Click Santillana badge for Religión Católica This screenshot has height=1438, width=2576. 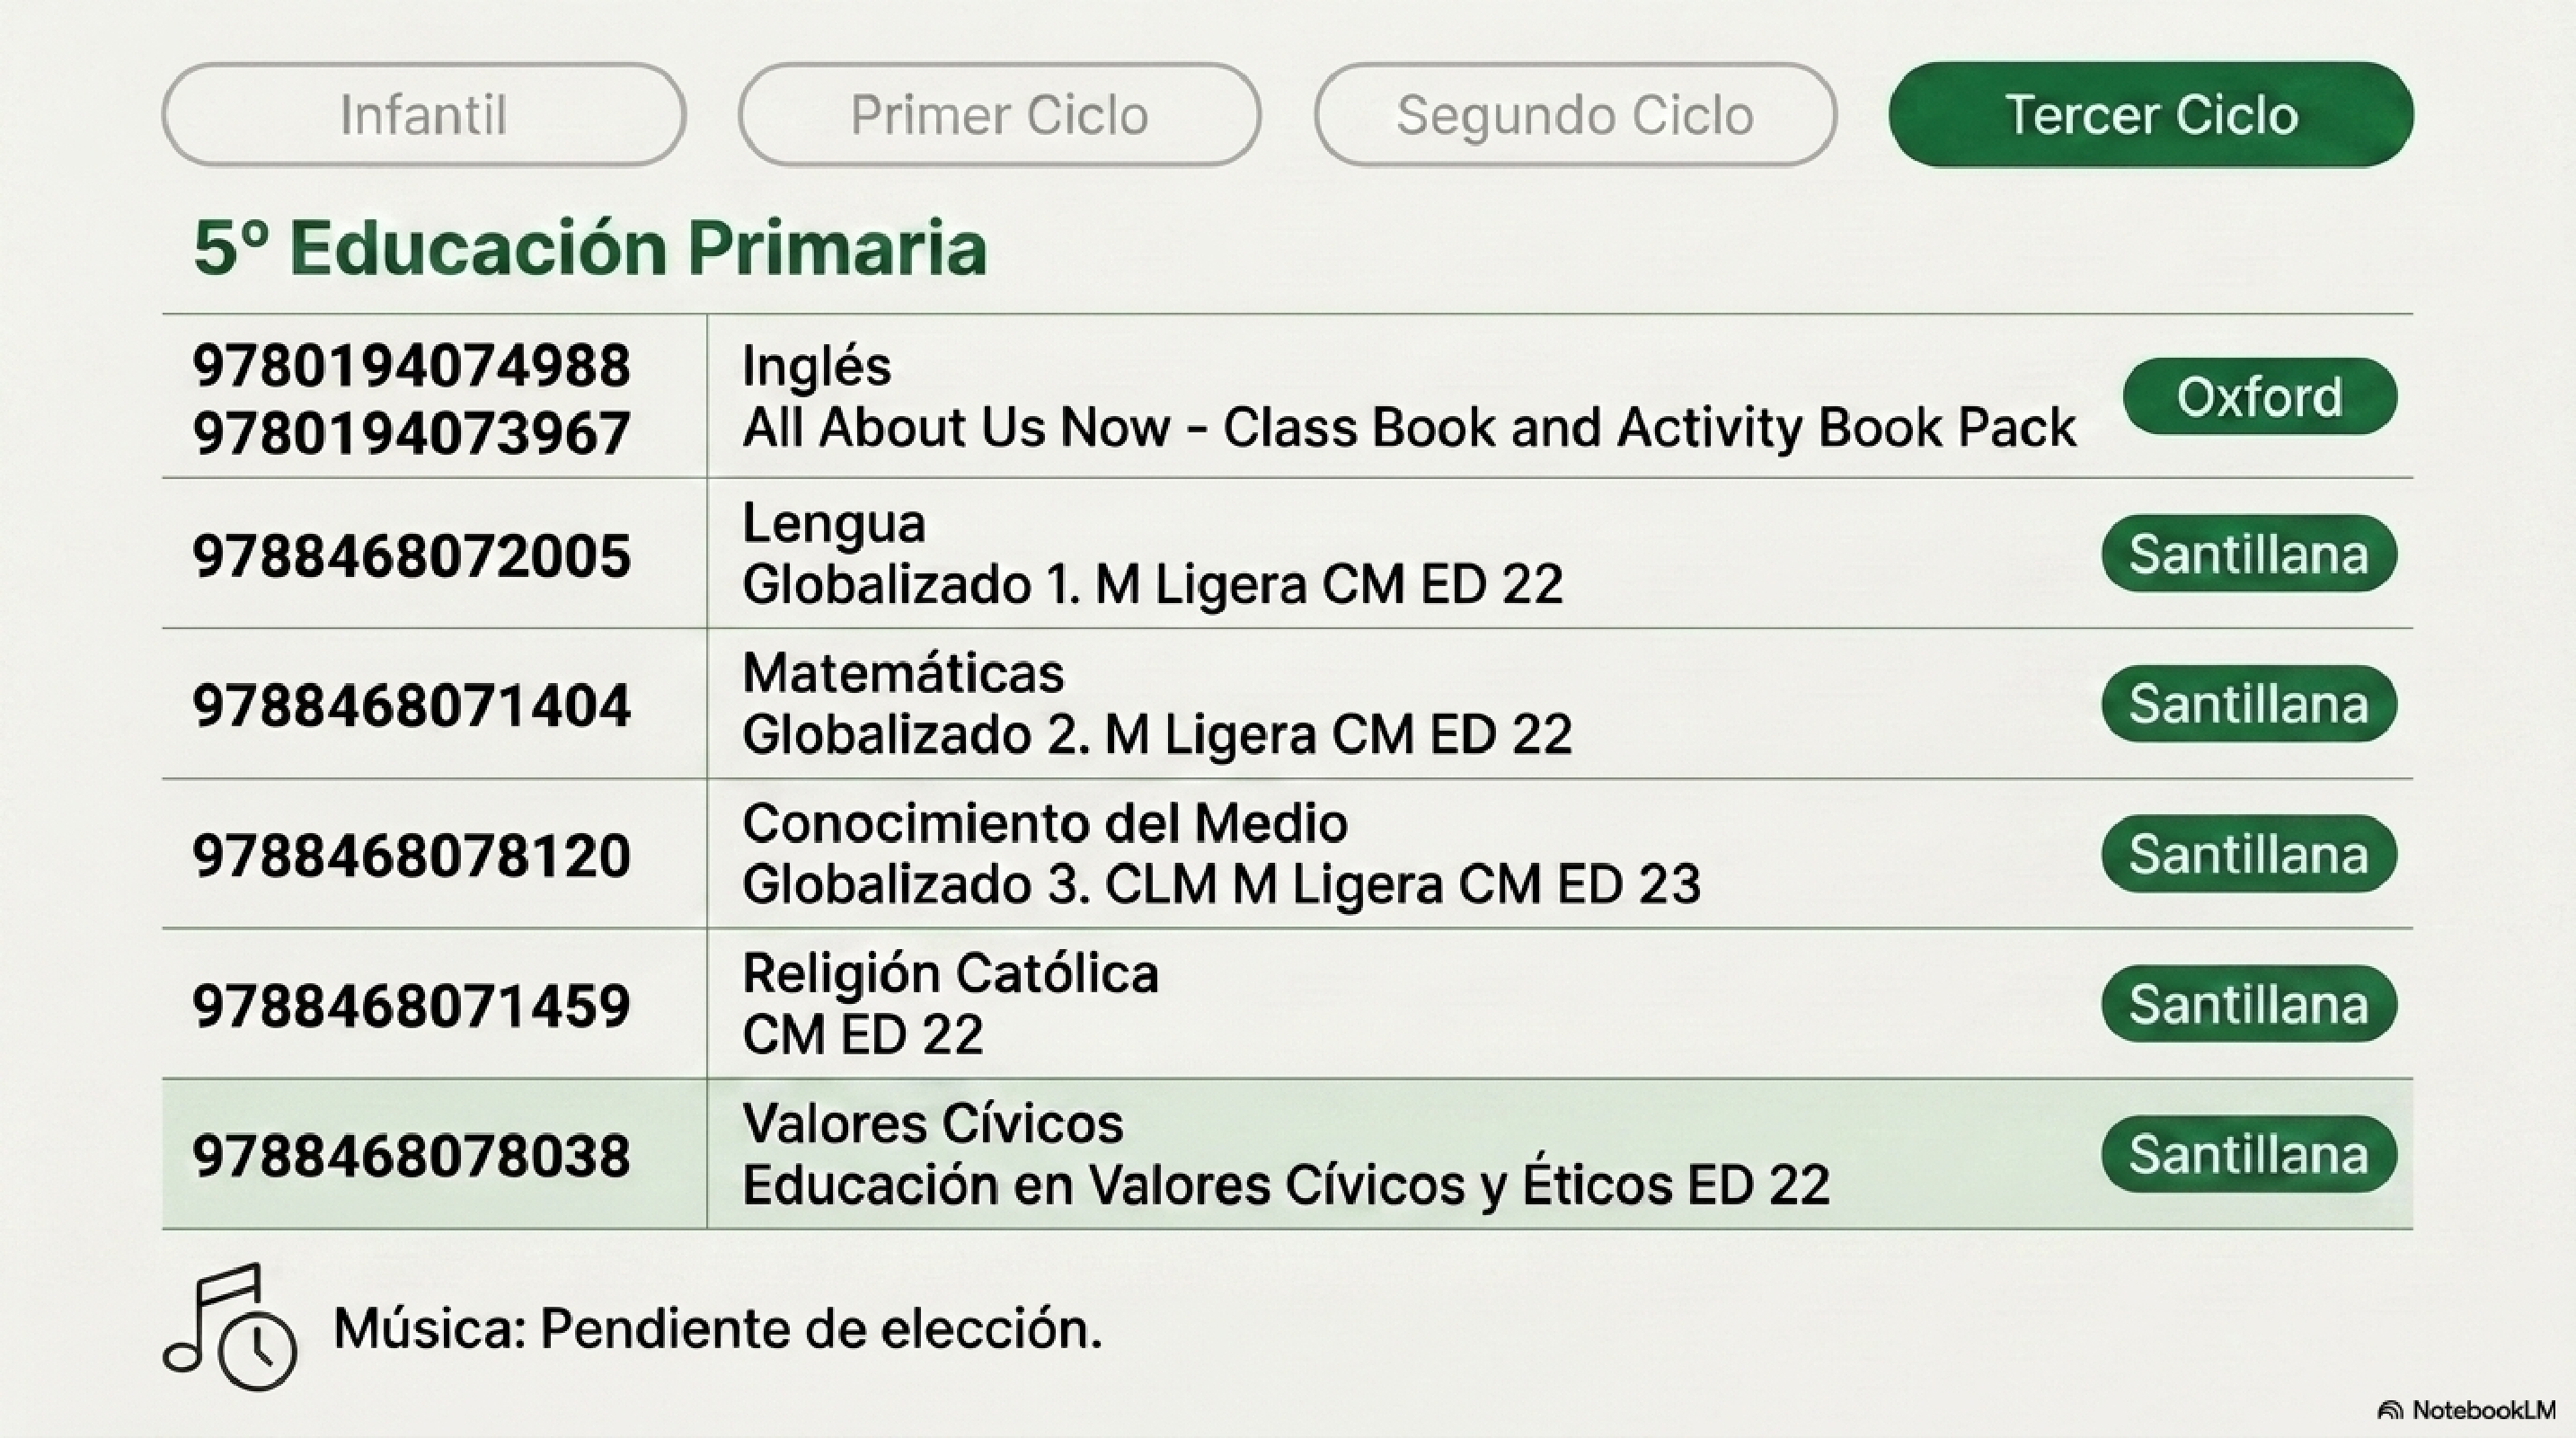point(2249,1004)
